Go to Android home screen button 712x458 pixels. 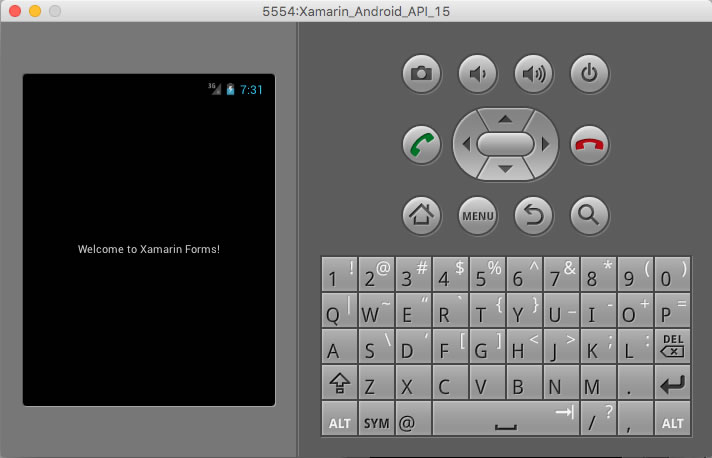(x=421, y=216)
